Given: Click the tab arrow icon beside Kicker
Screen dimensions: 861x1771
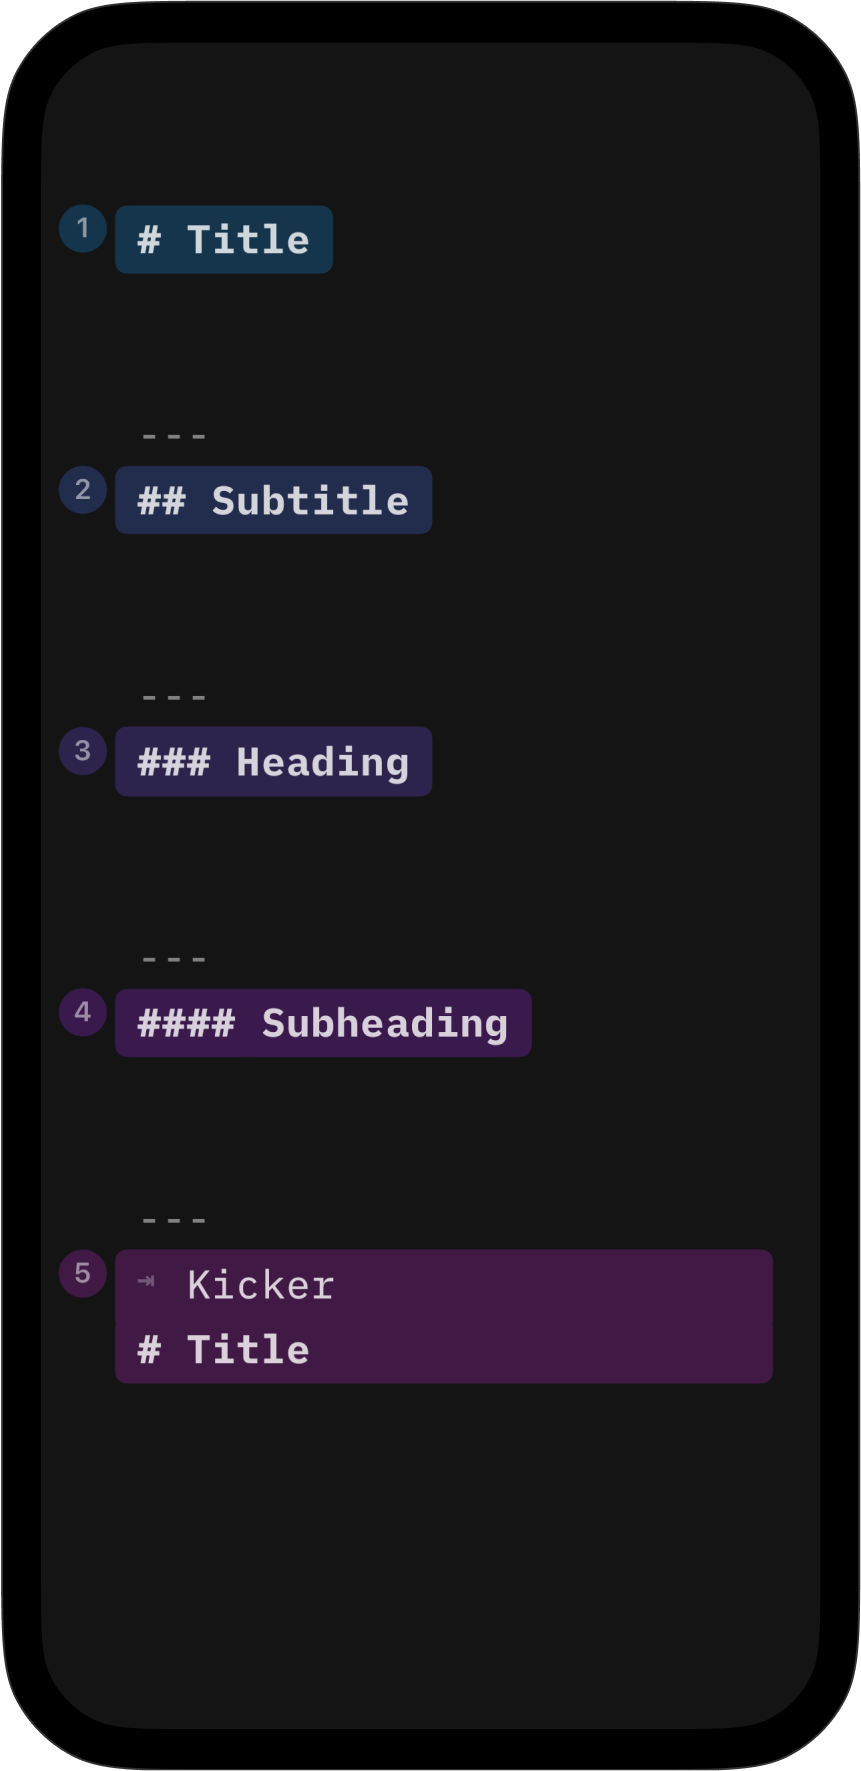Looking at the screenshot, I should pyautogui.click(x=147, y=1282).
